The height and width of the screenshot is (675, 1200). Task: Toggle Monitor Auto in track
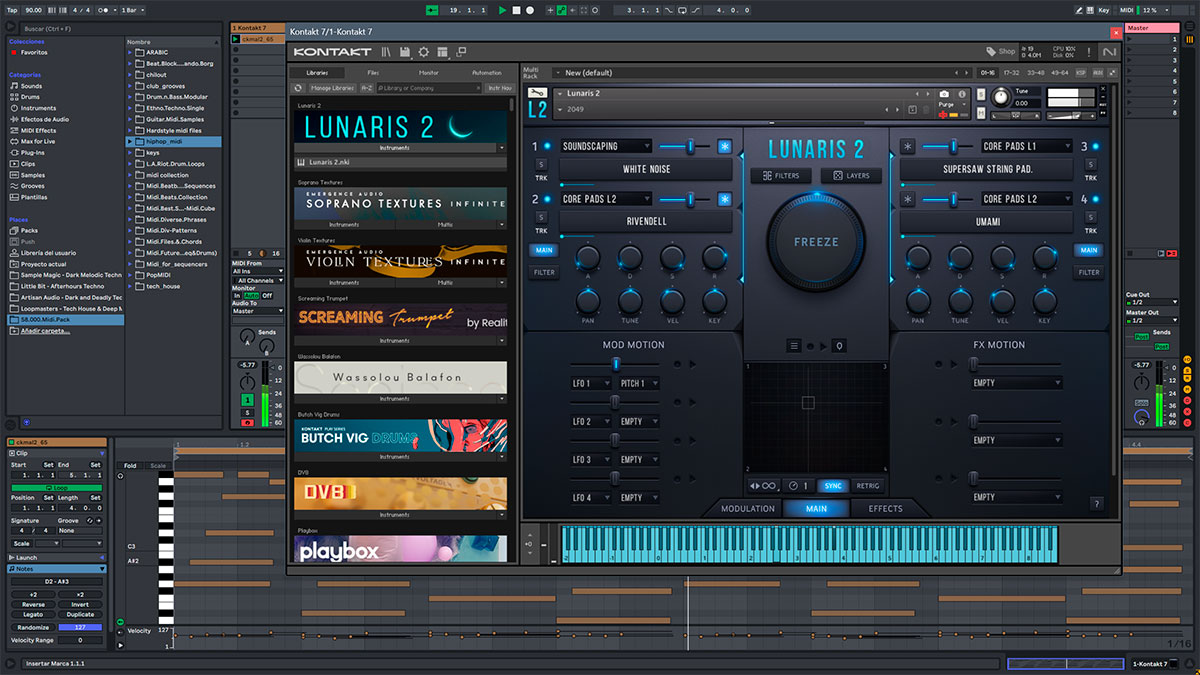251,296
